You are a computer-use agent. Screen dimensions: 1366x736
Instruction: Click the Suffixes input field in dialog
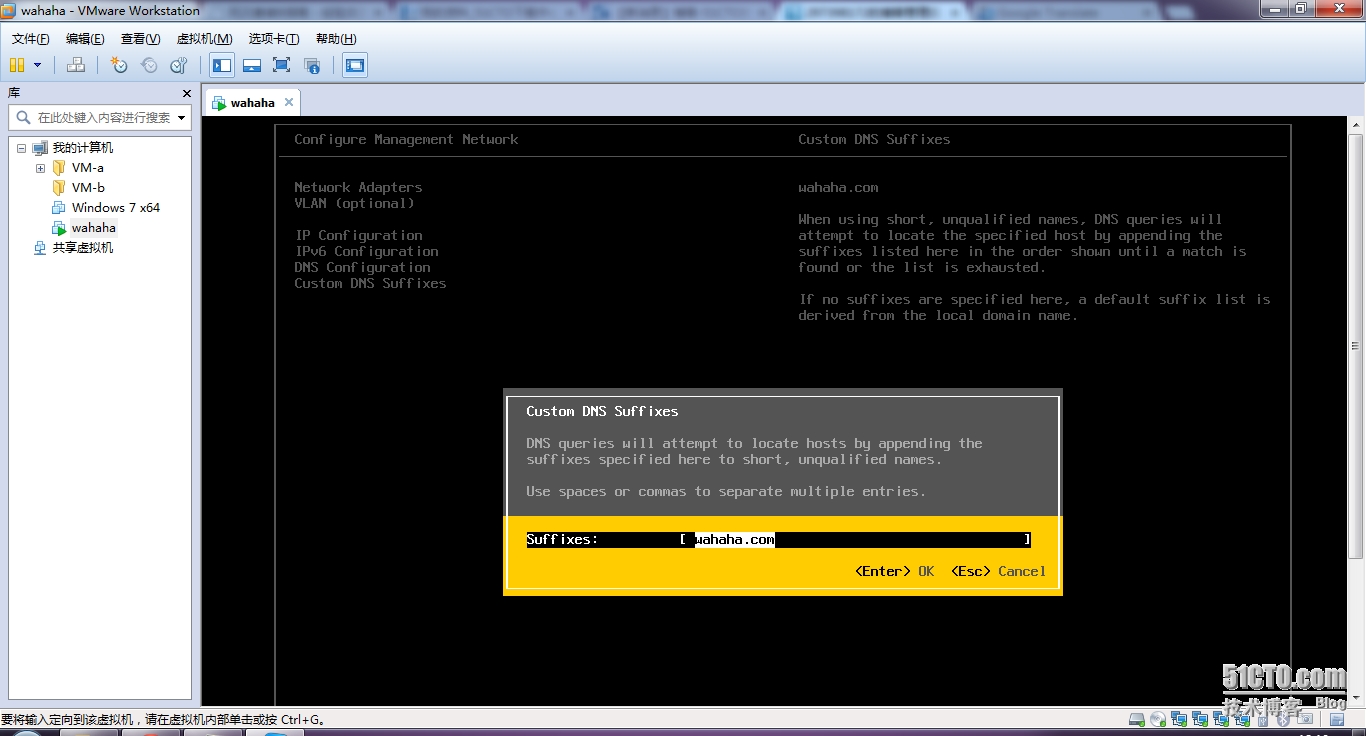[855, 539]
